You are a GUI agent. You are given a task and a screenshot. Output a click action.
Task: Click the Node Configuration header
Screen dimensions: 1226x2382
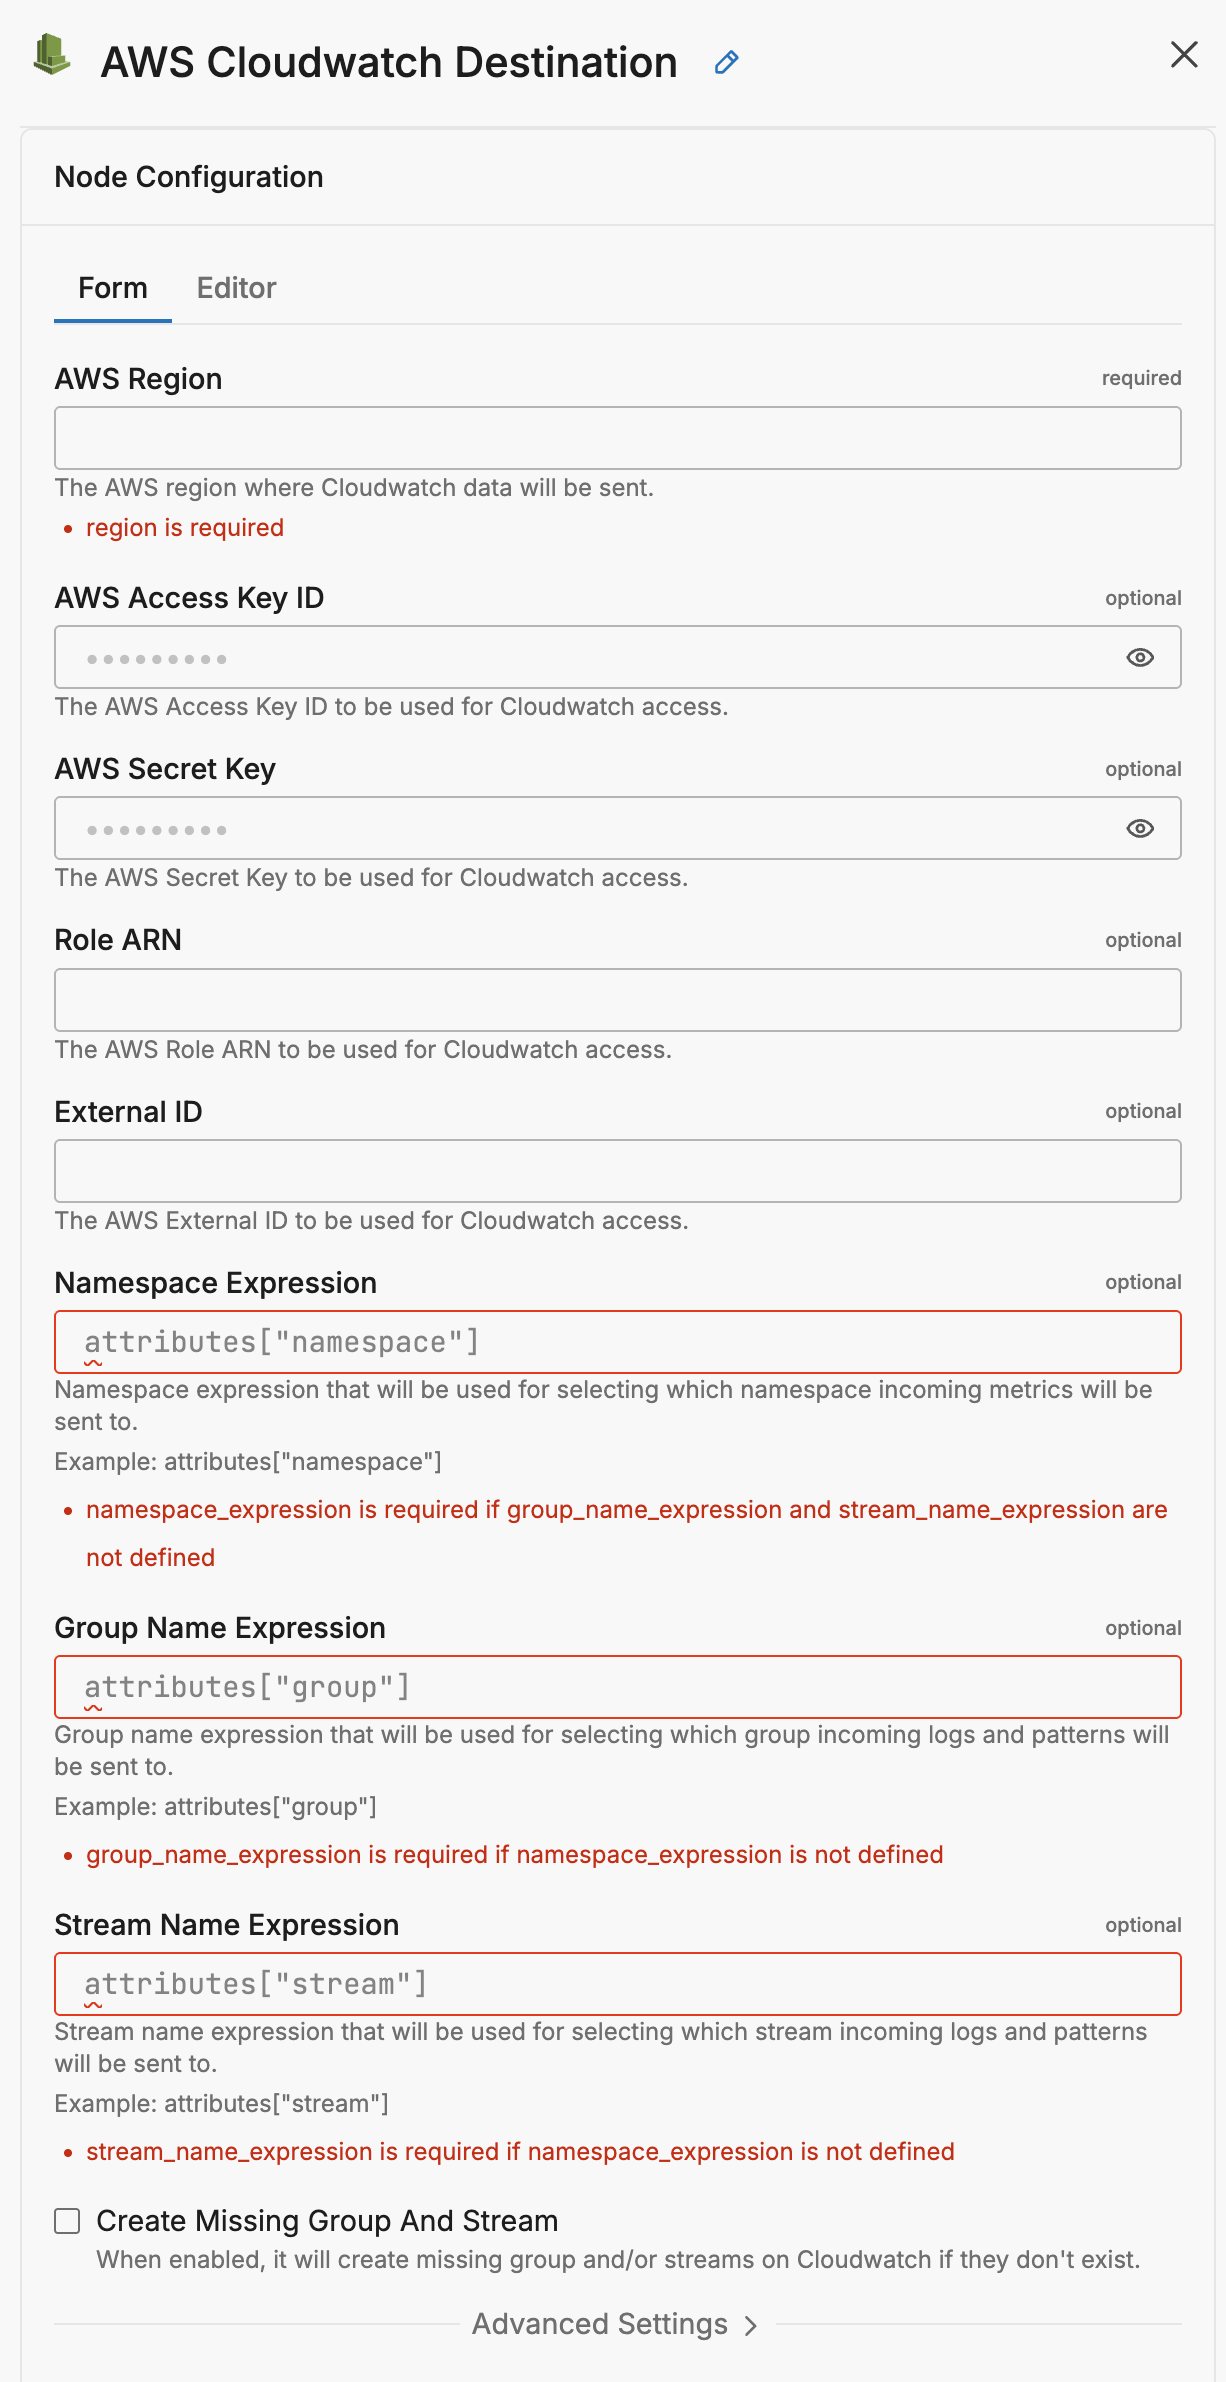[189, 177]
